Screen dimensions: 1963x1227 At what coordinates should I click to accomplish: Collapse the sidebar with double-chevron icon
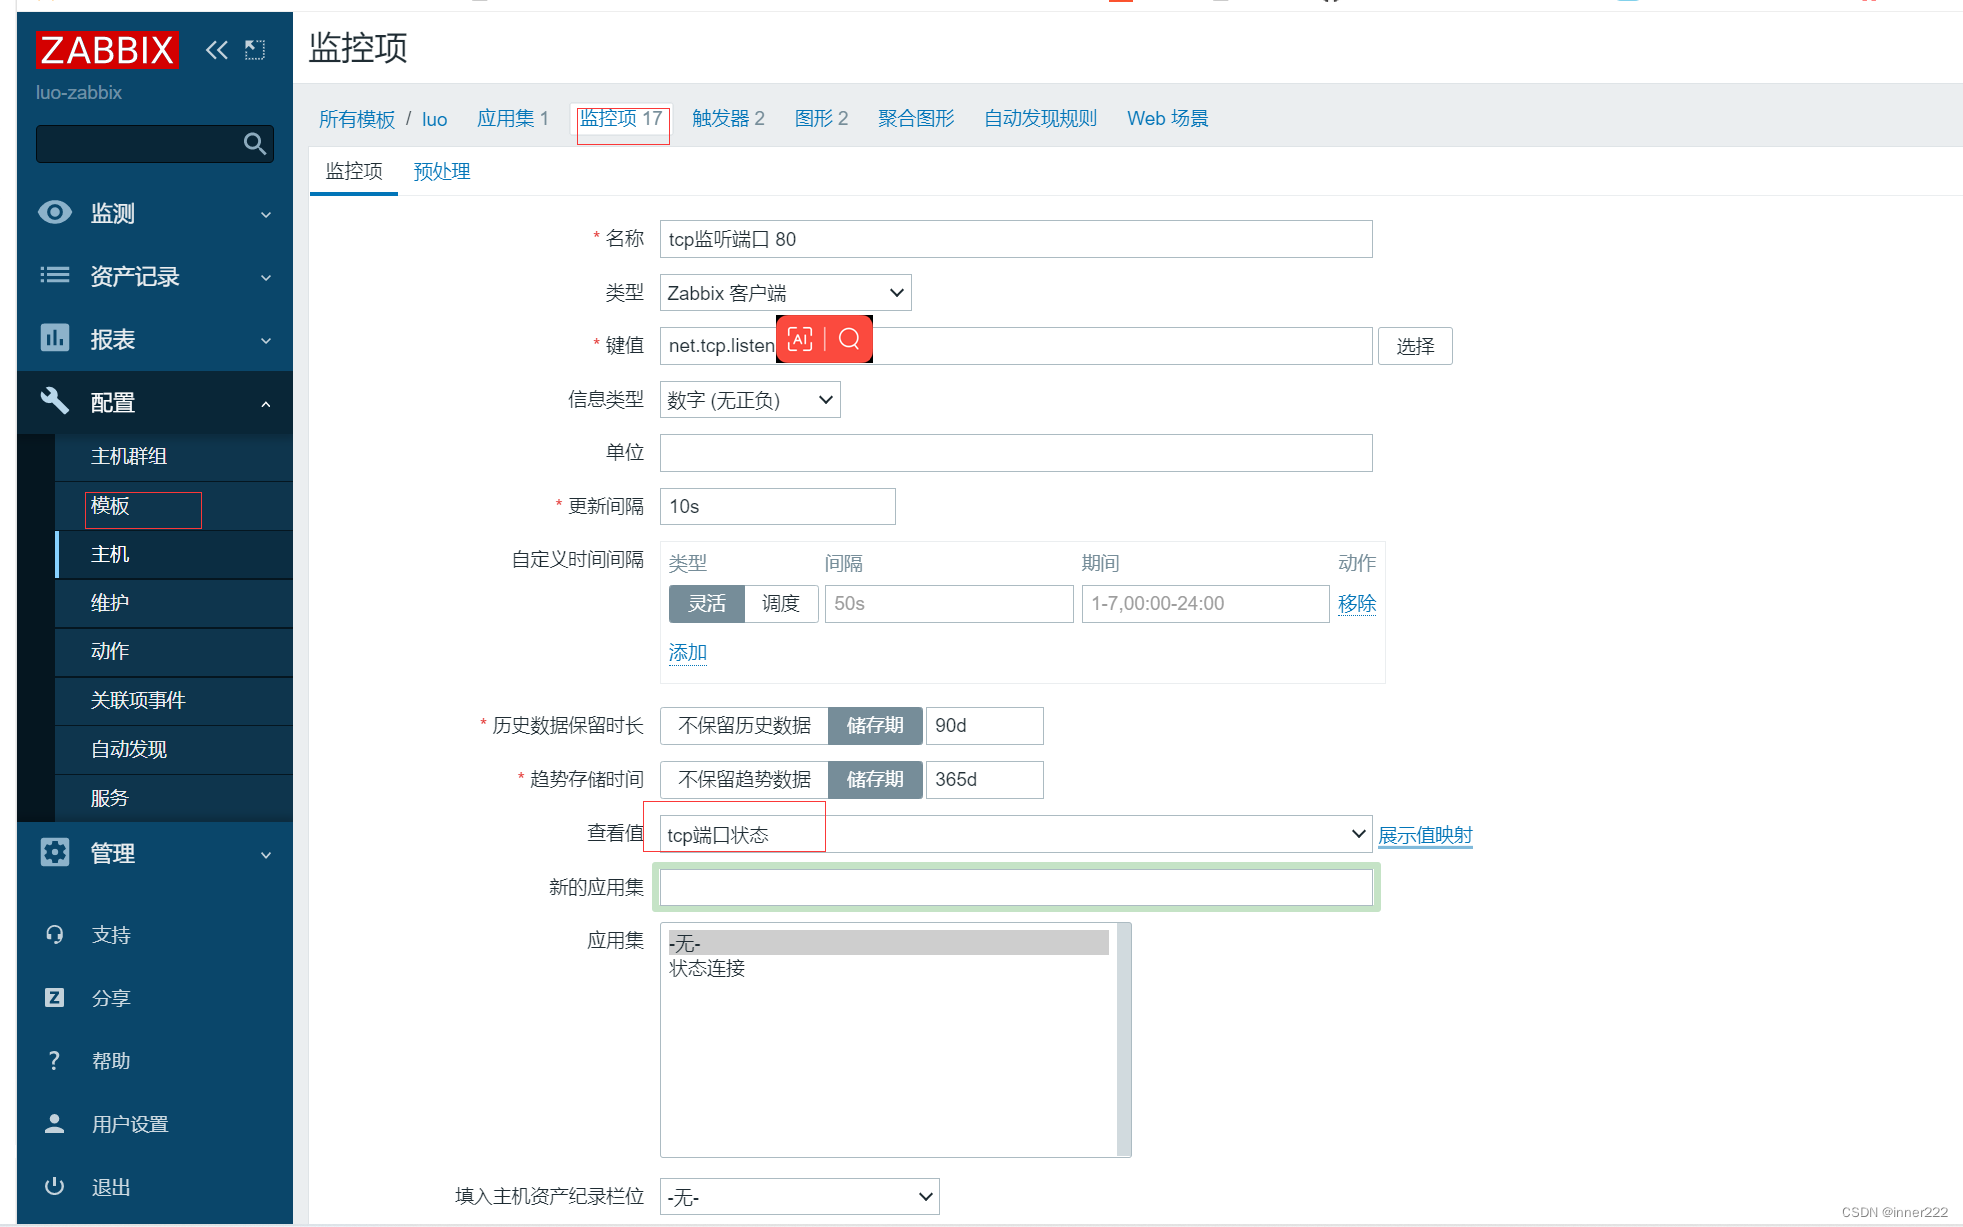[216, 50]
